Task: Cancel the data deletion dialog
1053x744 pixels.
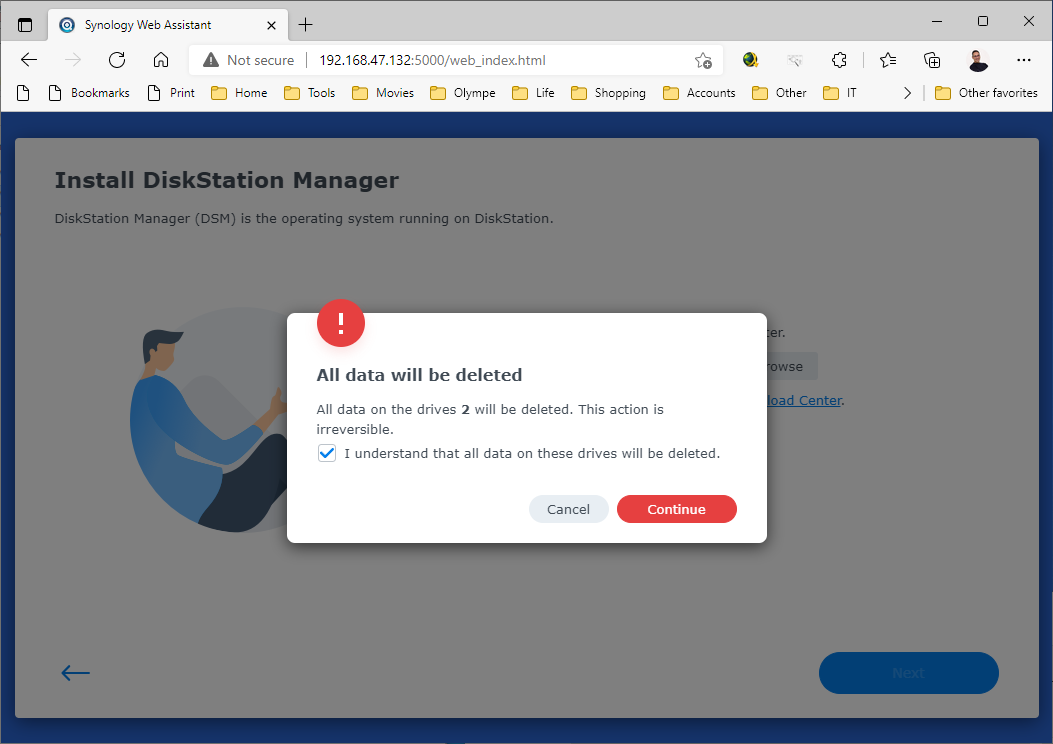Action: point(568,509)
